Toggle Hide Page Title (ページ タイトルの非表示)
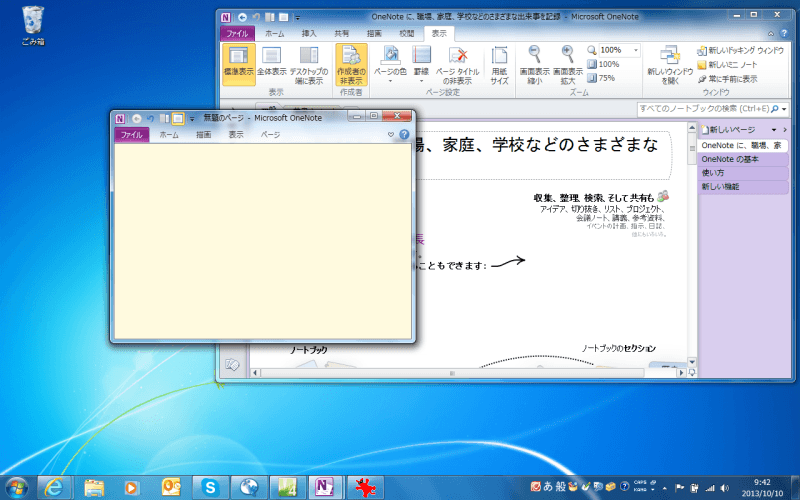This screenshot has height=500, width=800. point(458,64)
